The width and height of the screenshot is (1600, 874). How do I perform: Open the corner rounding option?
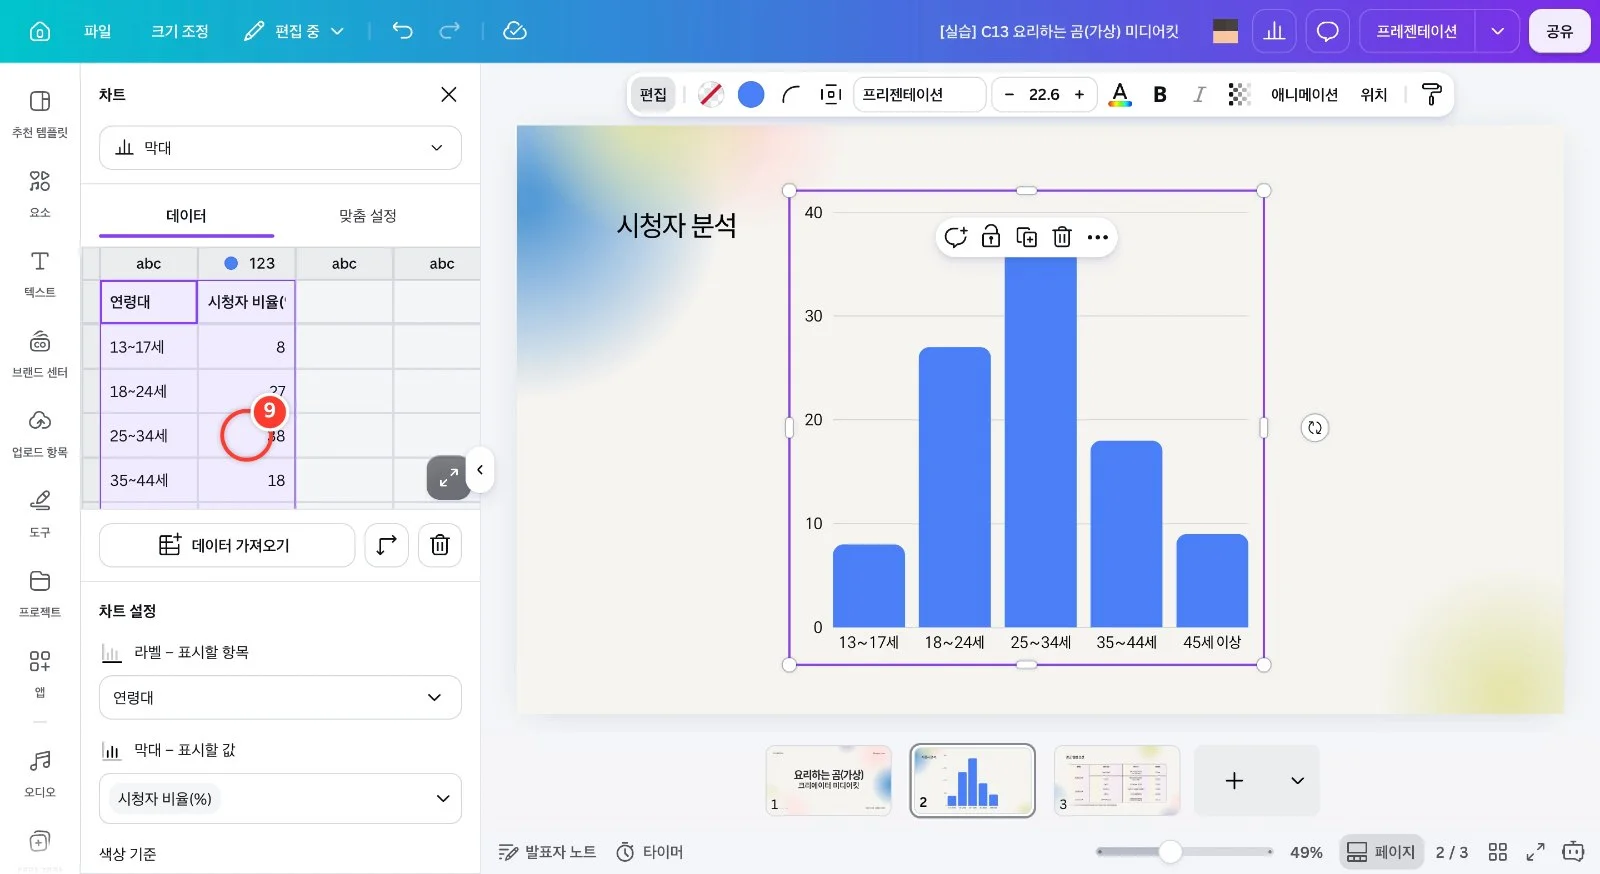pyautogui.click(x=791, y=94)
